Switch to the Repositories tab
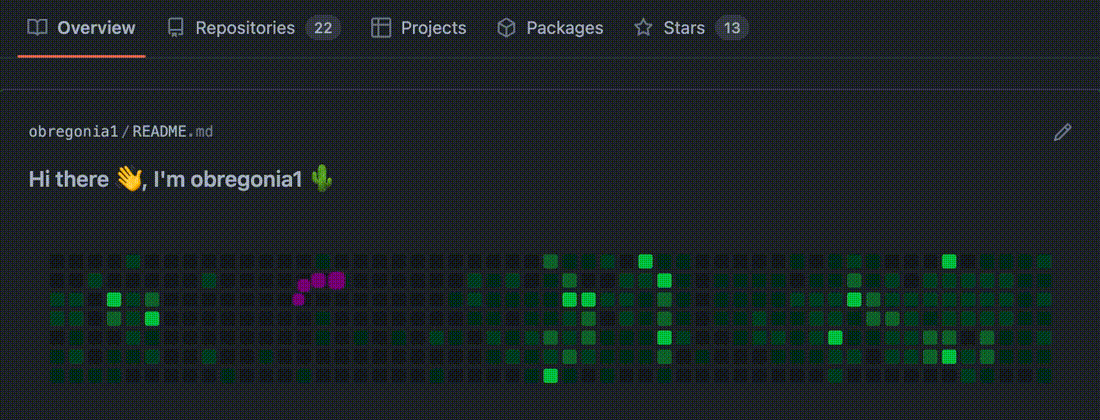 tap(254, 28)
